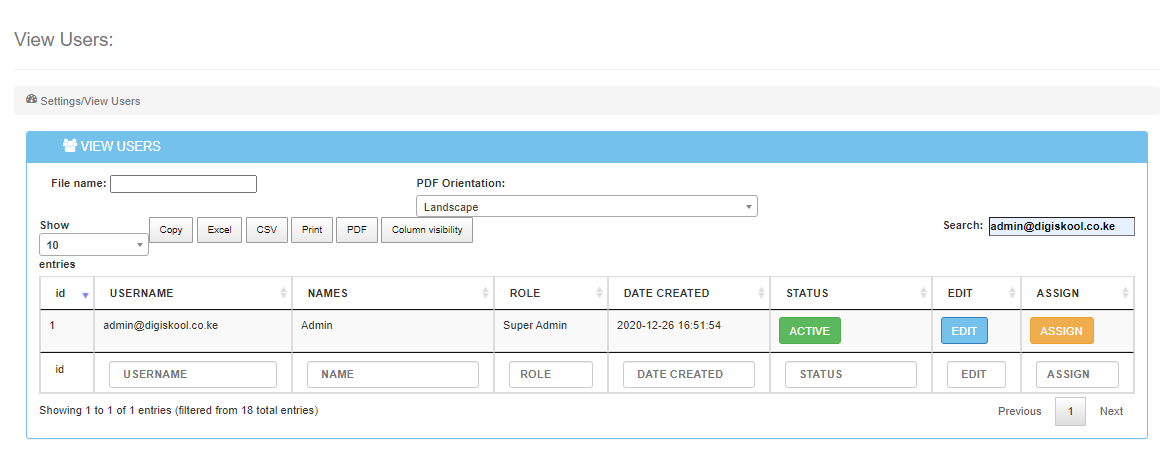
Task: Open the Column visibility menu
Action: pyautogui.click(x=427, y=230)
